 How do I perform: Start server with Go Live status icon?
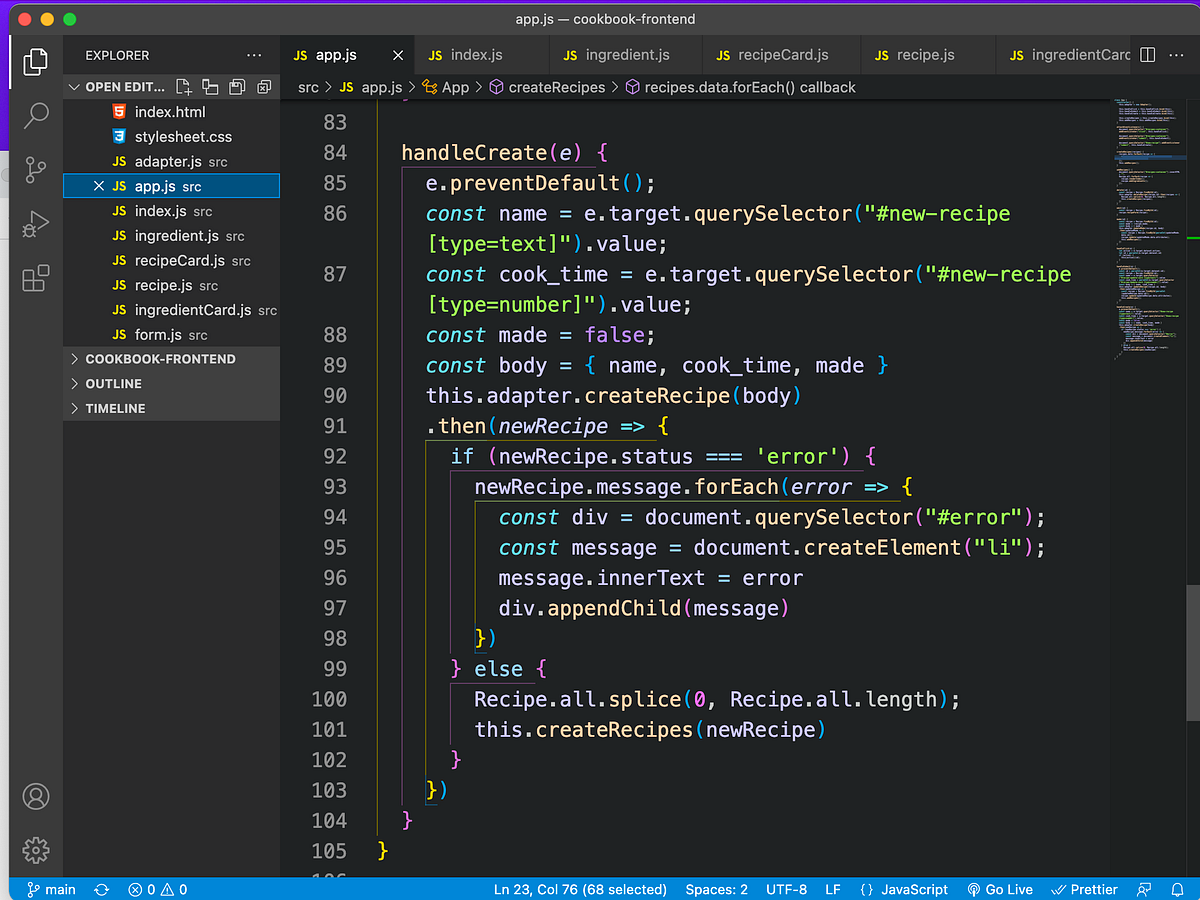click(998, 889)
